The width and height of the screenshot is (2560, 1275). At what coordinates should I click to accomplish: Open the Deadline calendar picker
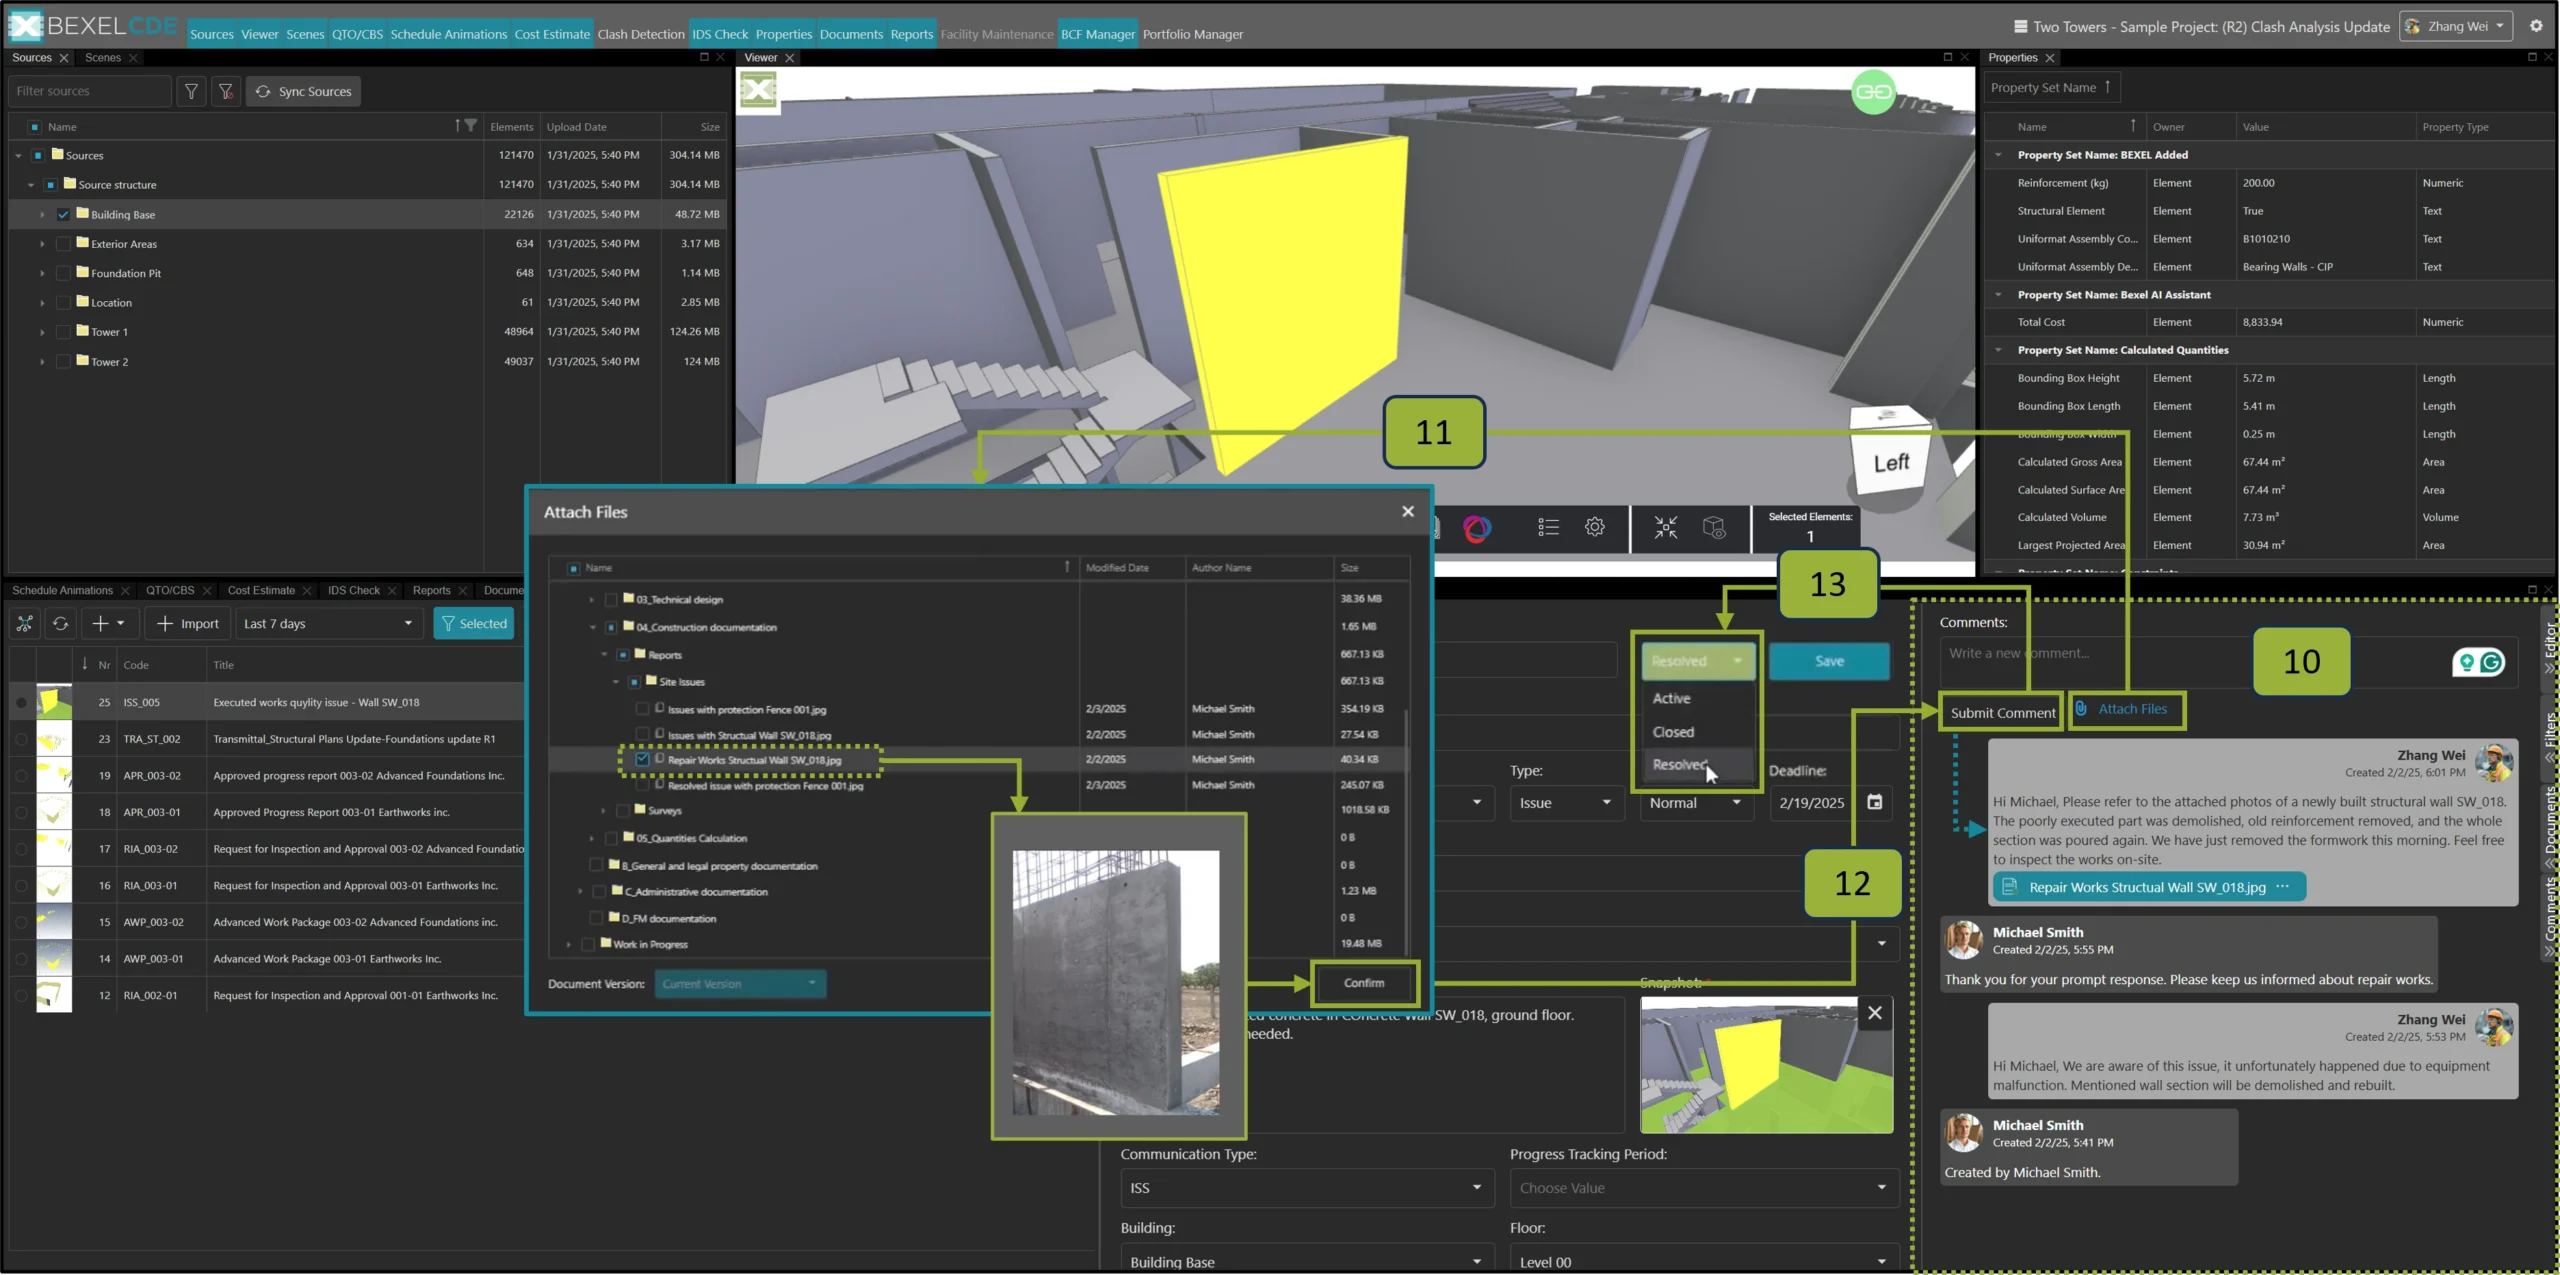point(1875,802)
